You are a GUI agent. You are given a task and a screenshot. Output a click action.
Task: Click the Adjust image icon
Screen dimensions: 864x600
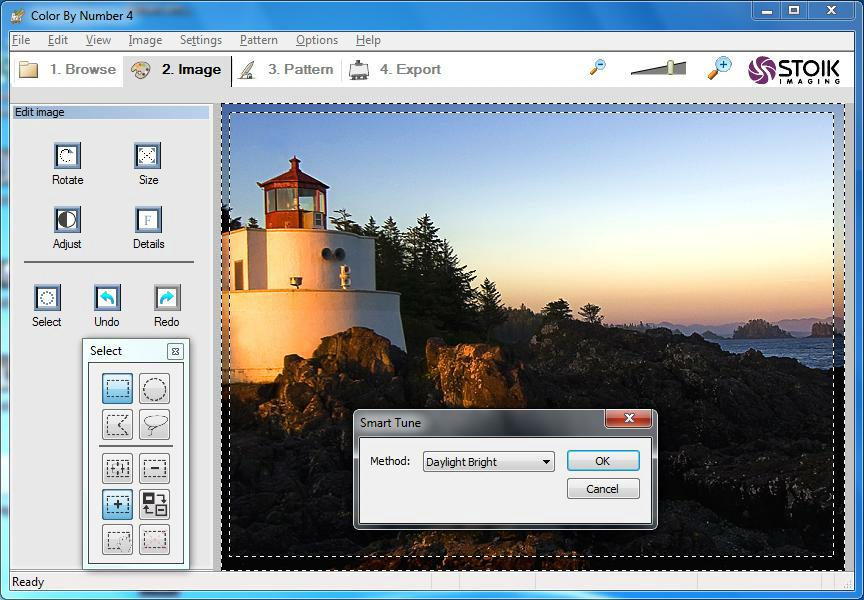[x=67, y=220]
